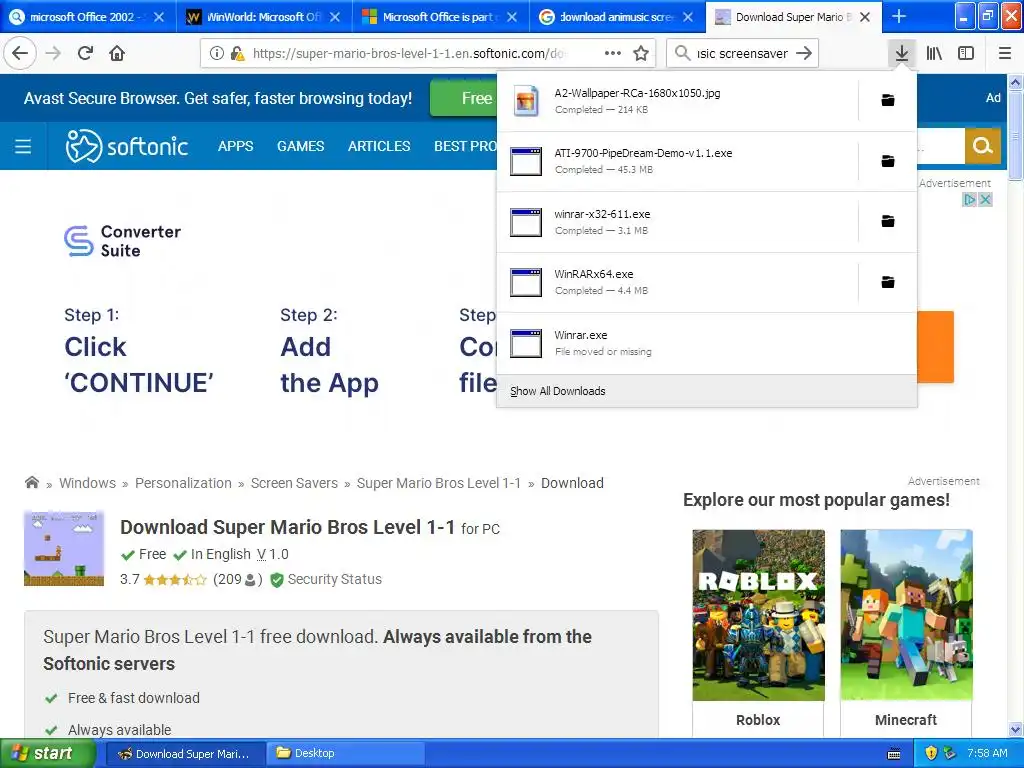Open the Windows Start menu
The height and width of the screenshot is (768, 1024).
click(x=47, y=753)
